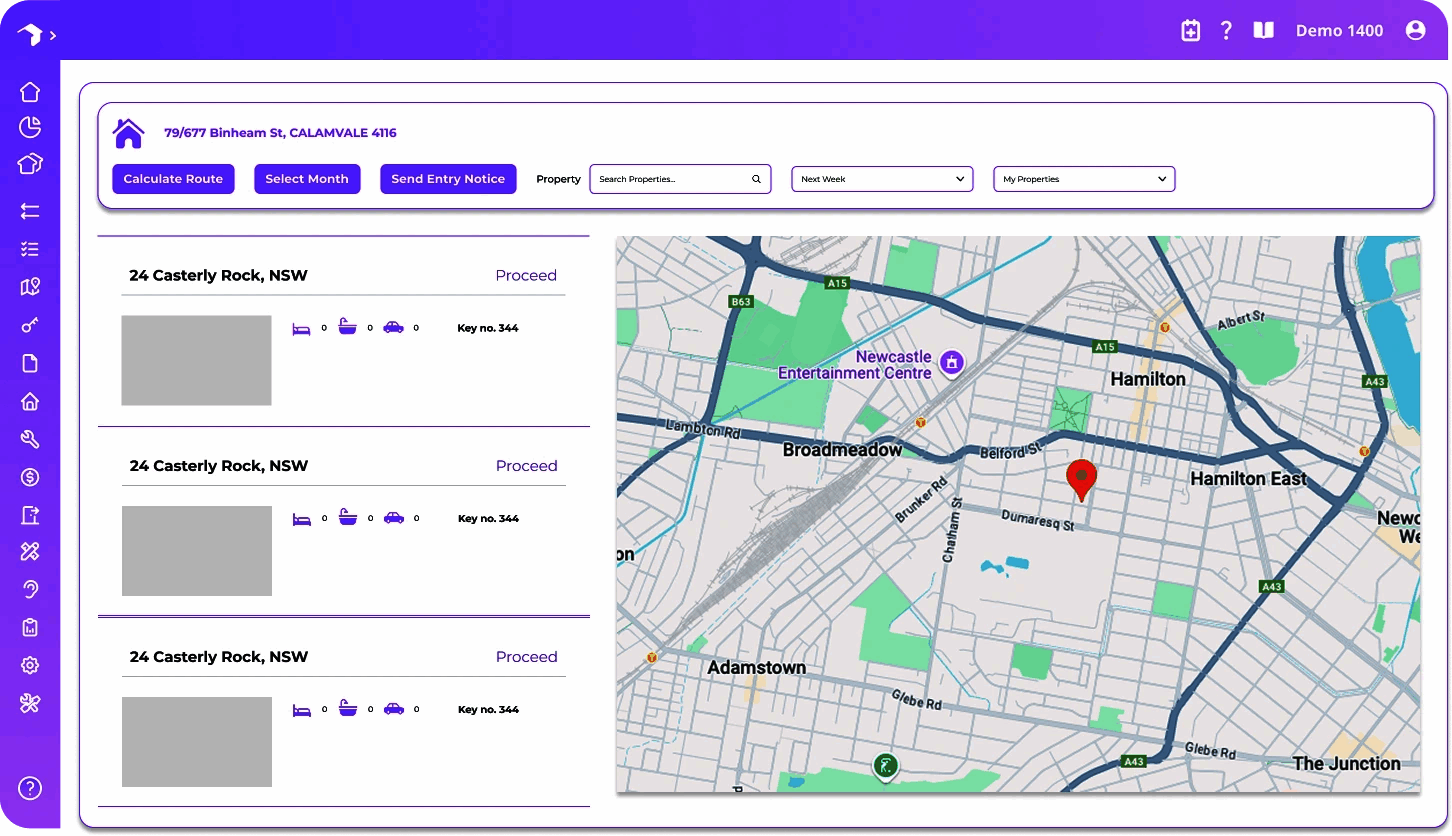Select the pie chart analytics icon in the sidebar
The image size is (1452, 836).
pos(30,127)
